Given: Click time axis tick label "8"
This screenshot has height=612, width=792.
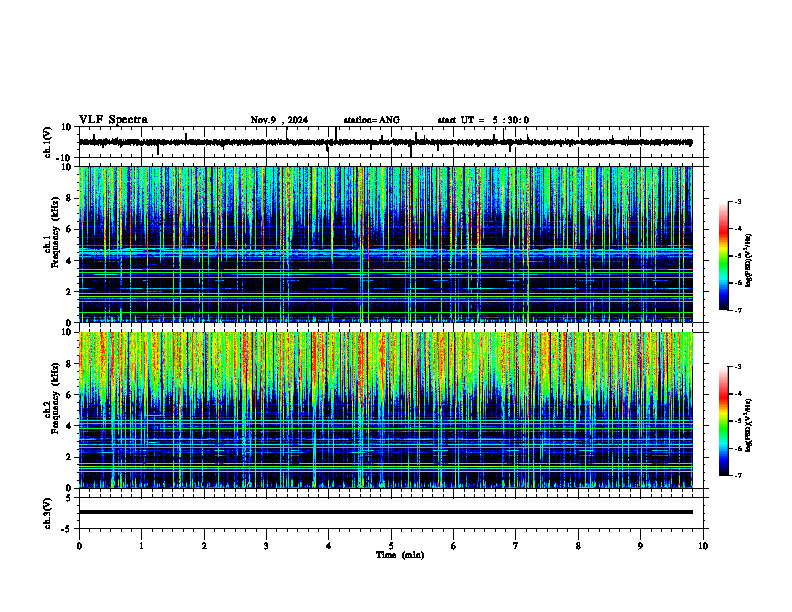Looking at the screenshot, I should coord(578,546).
